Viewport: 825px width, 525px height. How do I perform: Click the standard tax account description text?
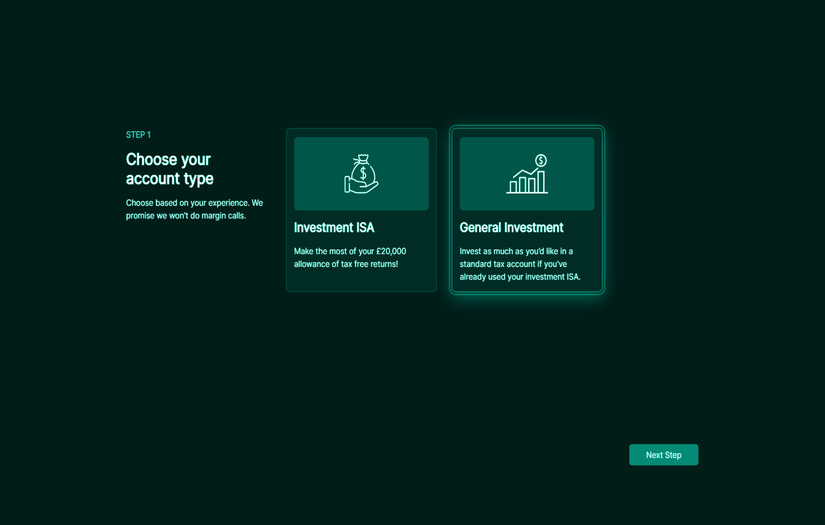point(519,264)
